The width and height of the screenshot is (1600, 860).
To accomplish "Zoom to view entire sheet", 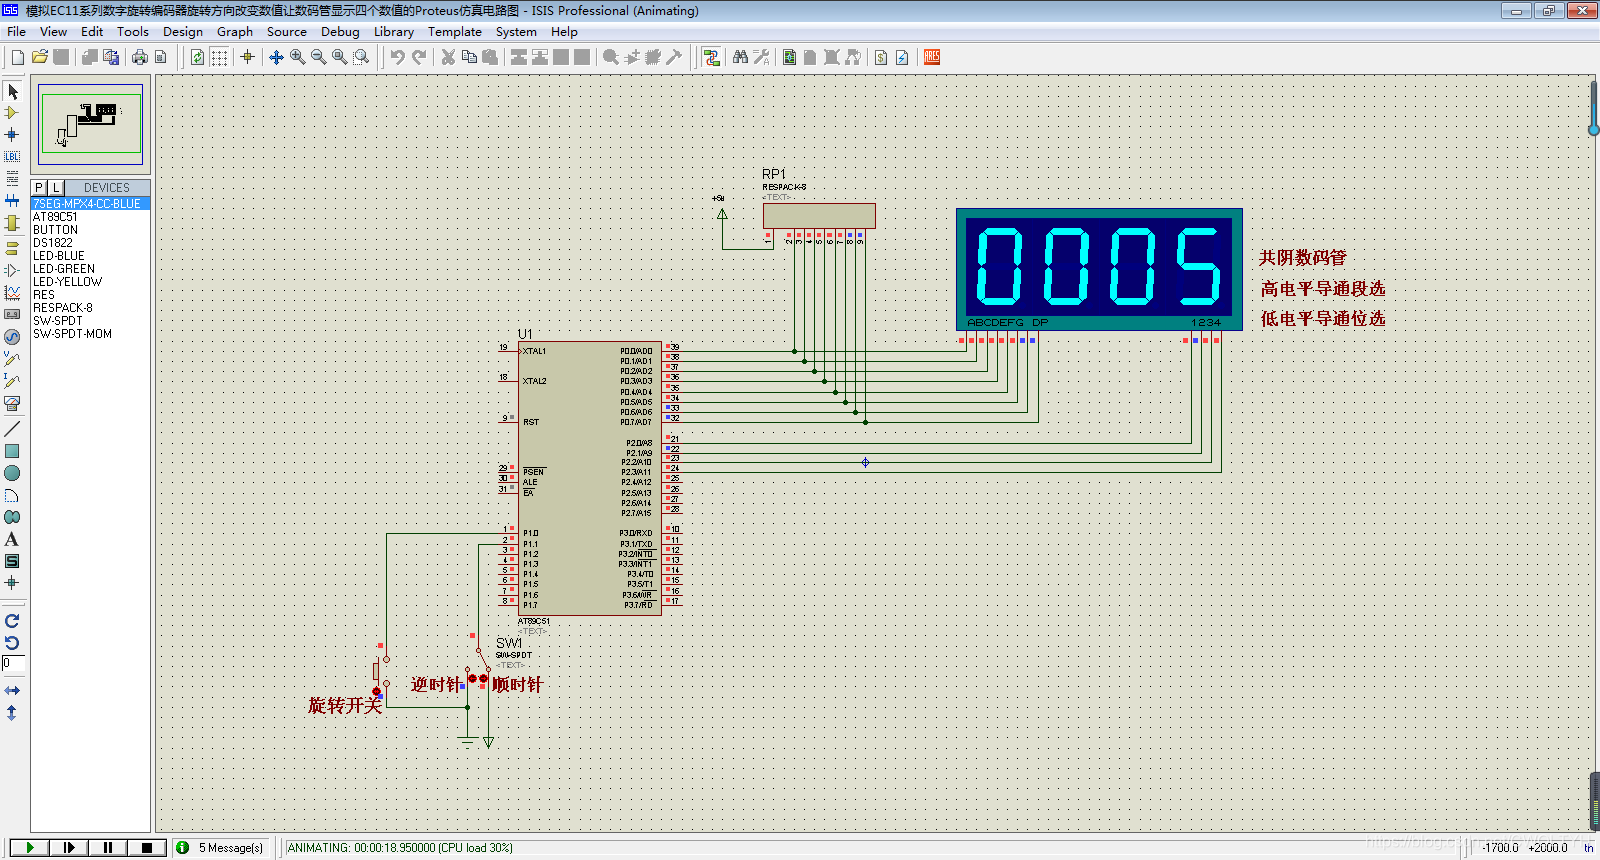I will [x=340, y=57].
